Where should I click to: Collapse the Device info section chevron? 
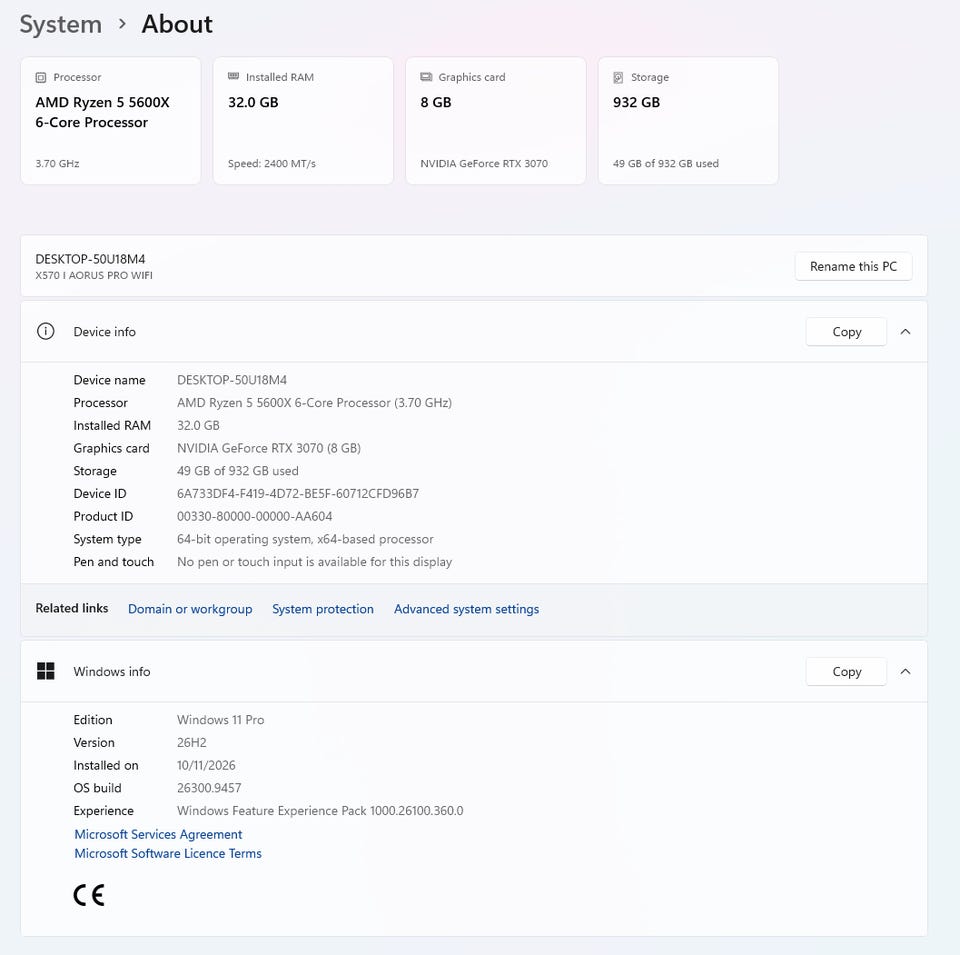pyautogui.click(x=906, y=332)
